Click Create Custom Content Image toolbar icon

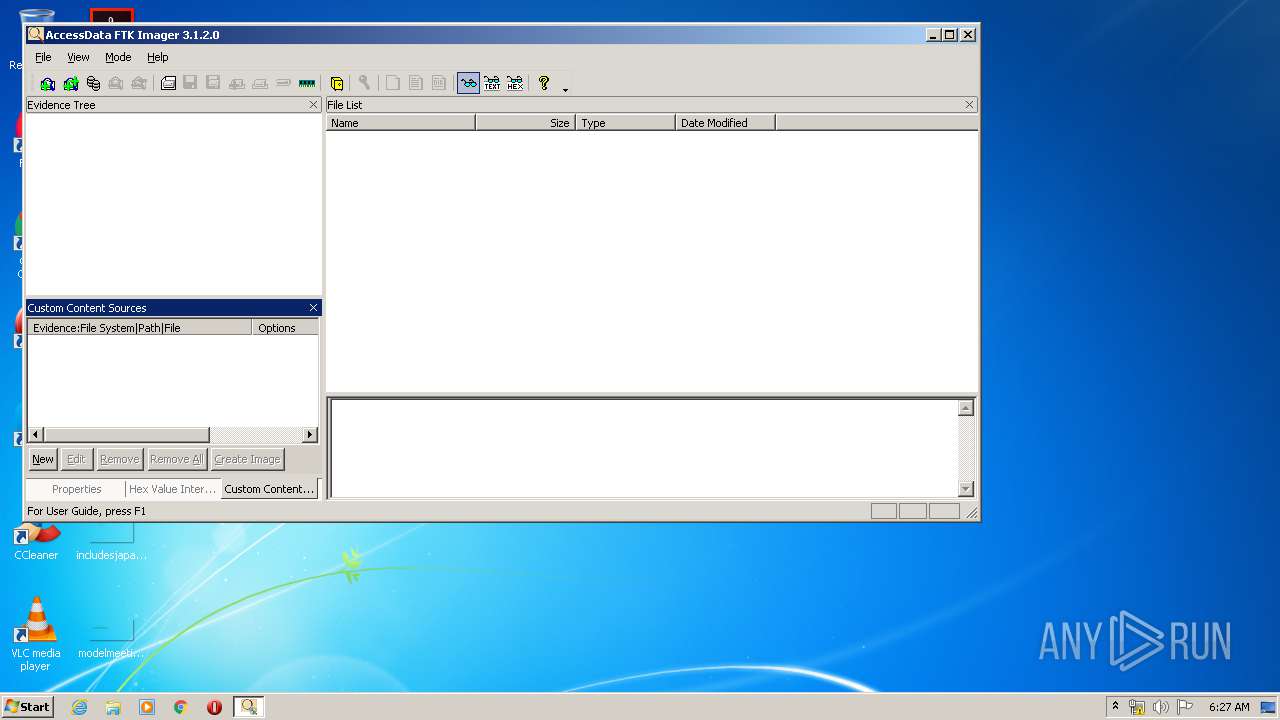pyautogui.click(x=260, y=83)
